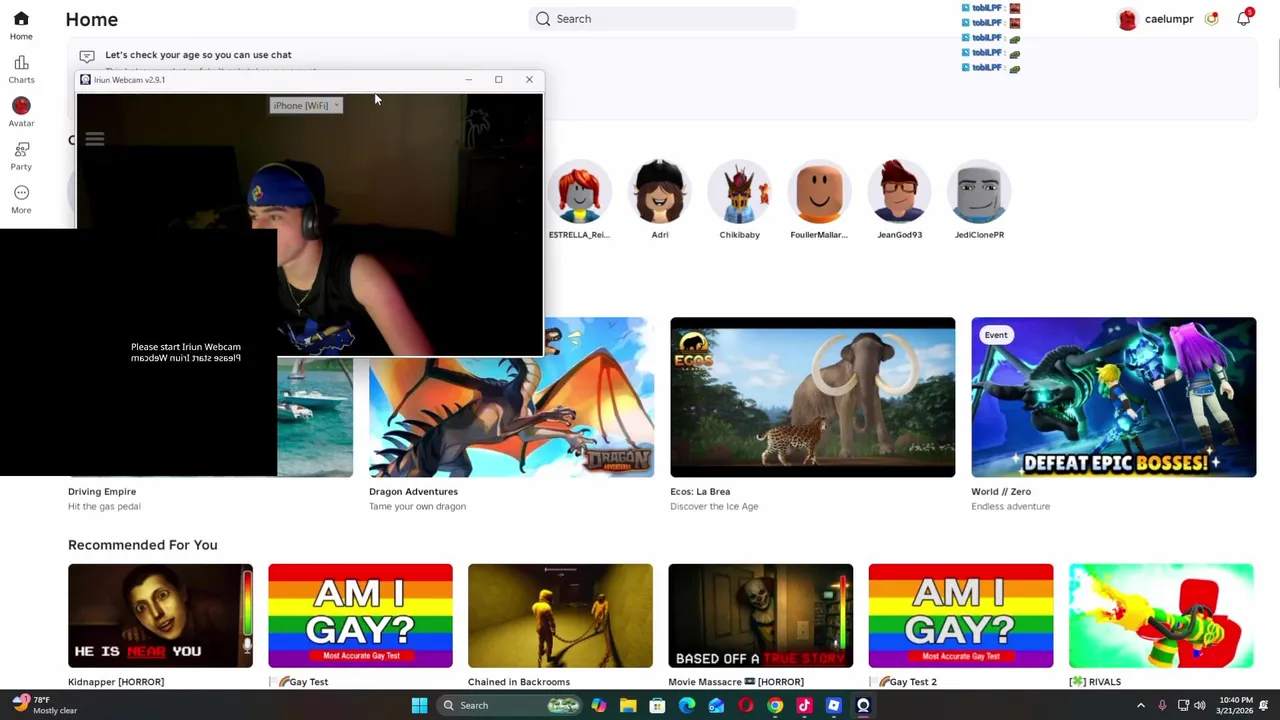Select the age check chat banner text
The height and width of the screenshot is (720, 1280).
[198, 55]
